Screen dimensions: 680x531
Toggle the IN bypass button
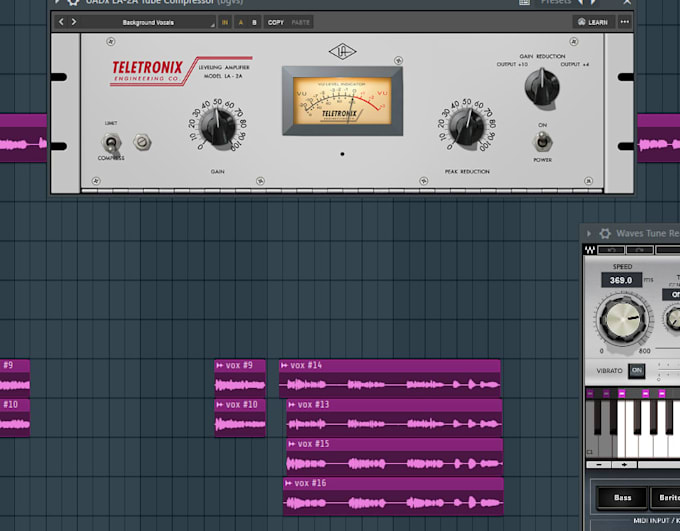point(225,23)
